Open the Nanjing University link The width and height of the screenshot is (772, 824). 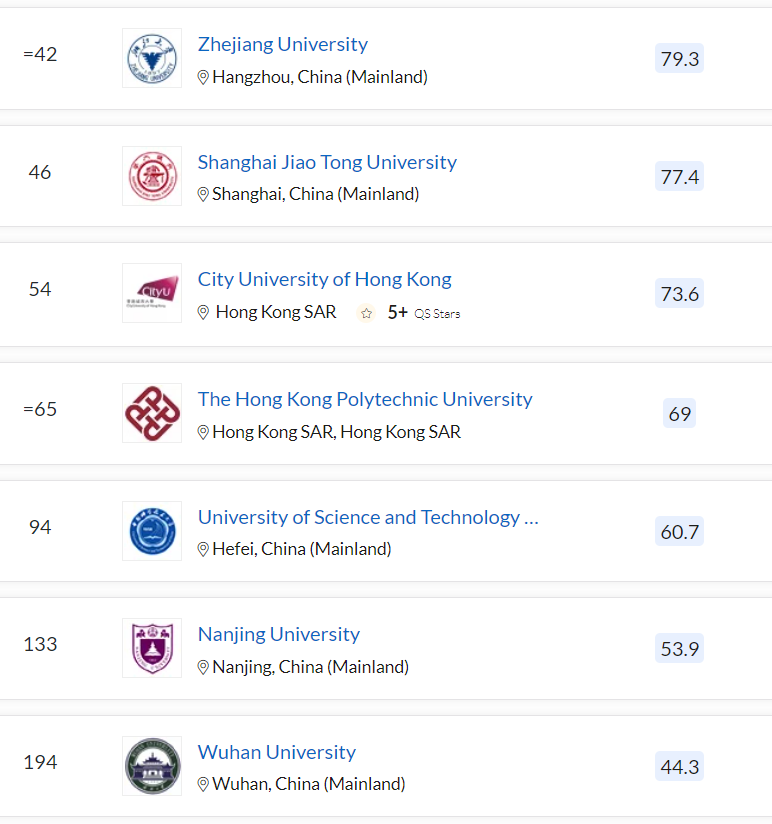(x=278, y=634)
